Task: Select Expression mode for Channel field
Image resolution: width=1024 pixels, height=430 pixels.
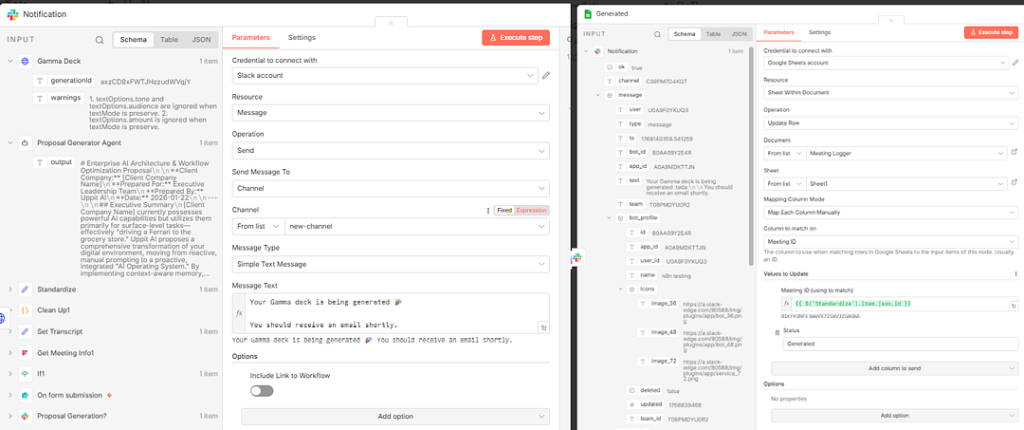Action: click(531, 210)
